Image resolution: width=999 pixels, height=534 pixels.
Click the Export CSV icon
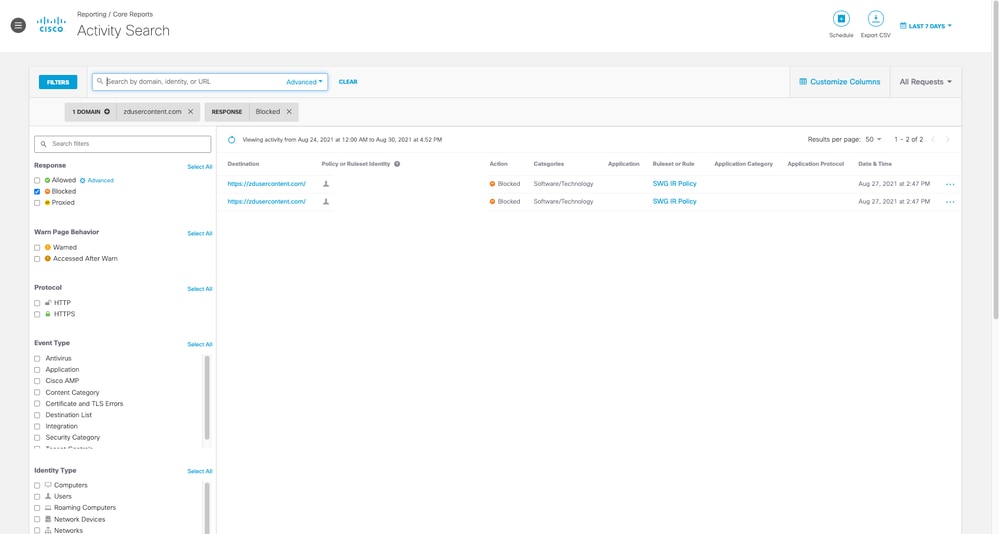pyautogui.click(x=875, y=18)
